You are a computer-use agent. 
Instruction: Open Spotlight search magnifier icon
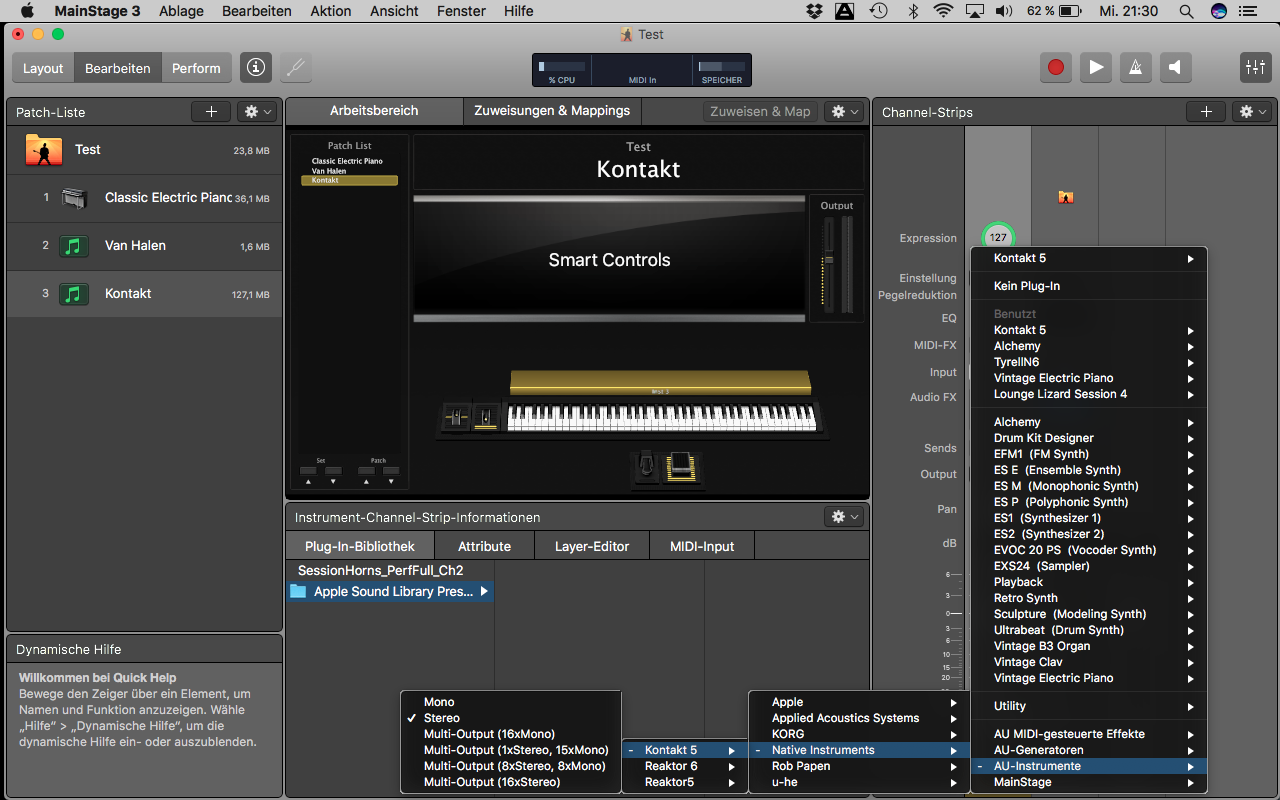point(1186,11)
